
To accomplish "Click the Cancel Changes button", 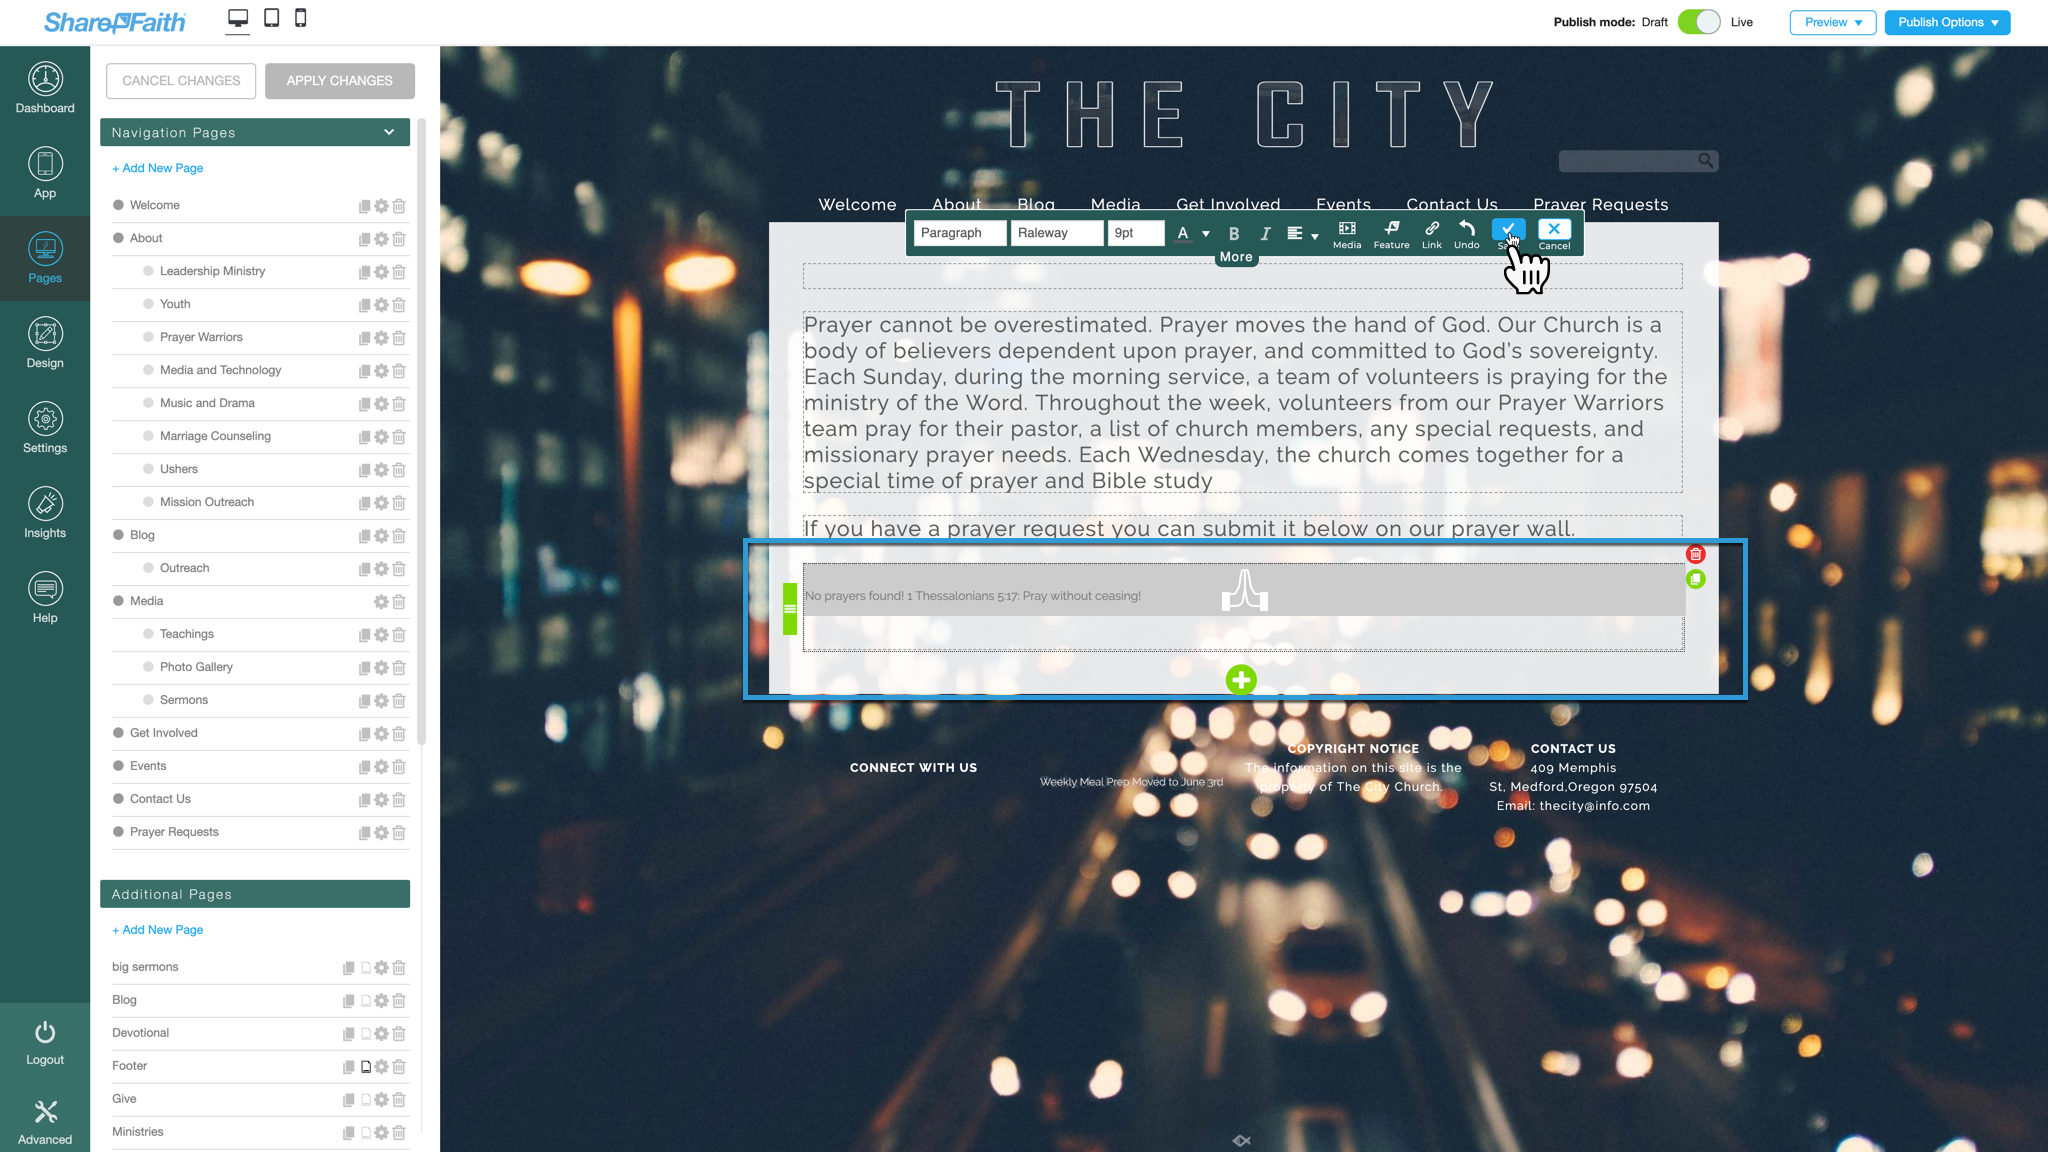I will point(181,81).
